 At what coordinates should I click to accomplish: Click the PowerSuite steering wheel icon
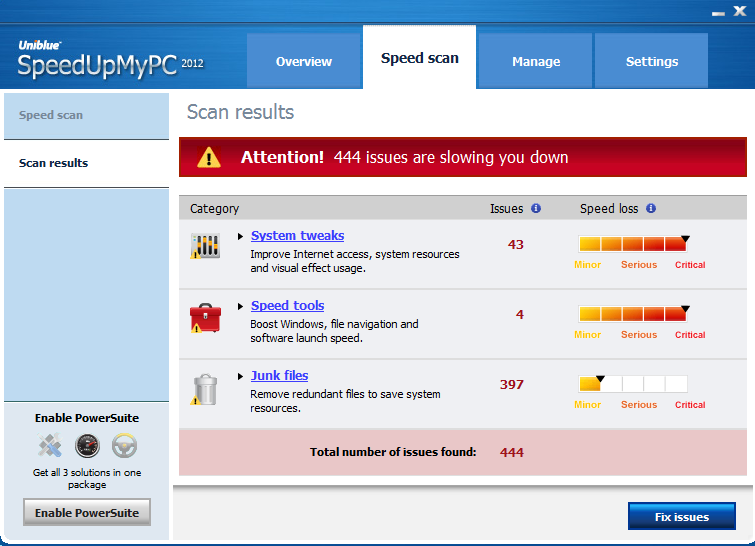[x=124, y=445]
